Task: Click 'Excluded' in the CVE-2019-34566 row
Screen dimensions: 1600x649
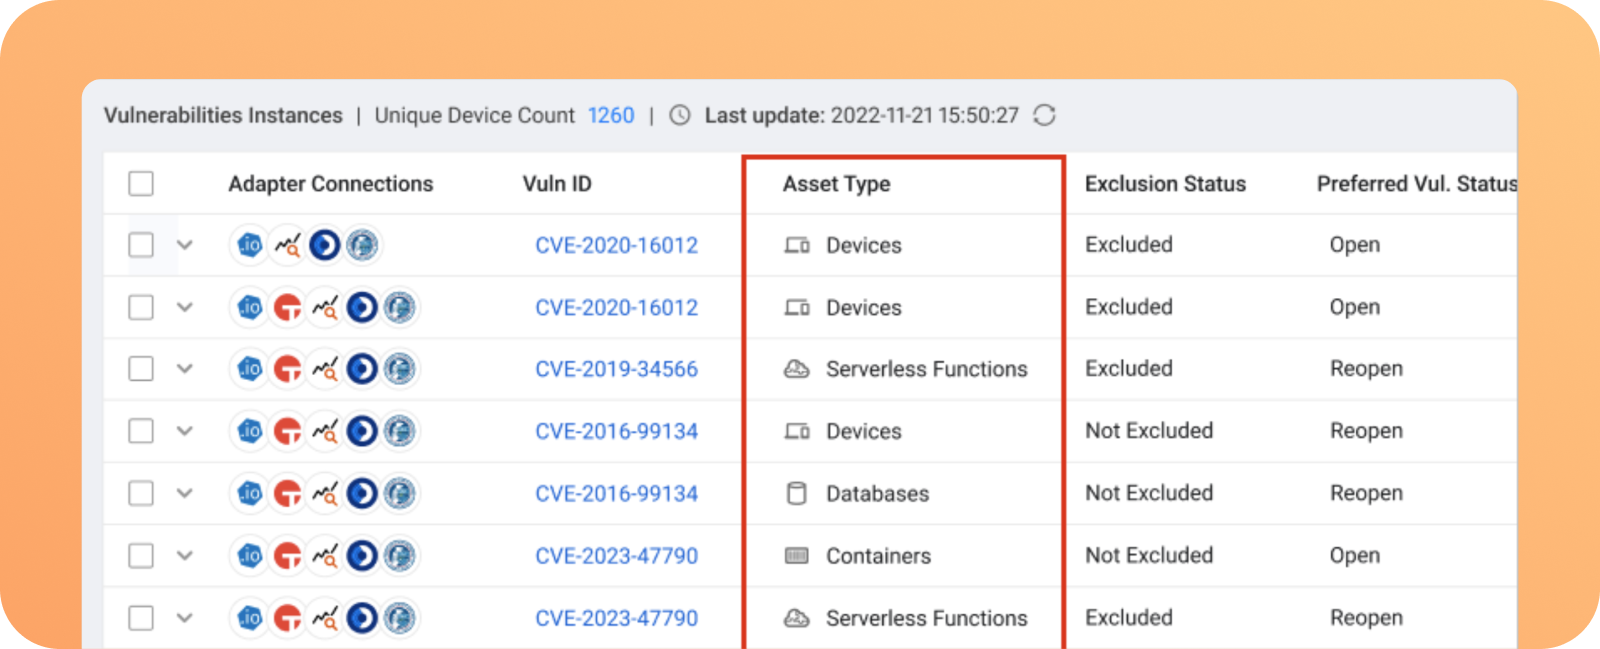Action: [1129, 369]
